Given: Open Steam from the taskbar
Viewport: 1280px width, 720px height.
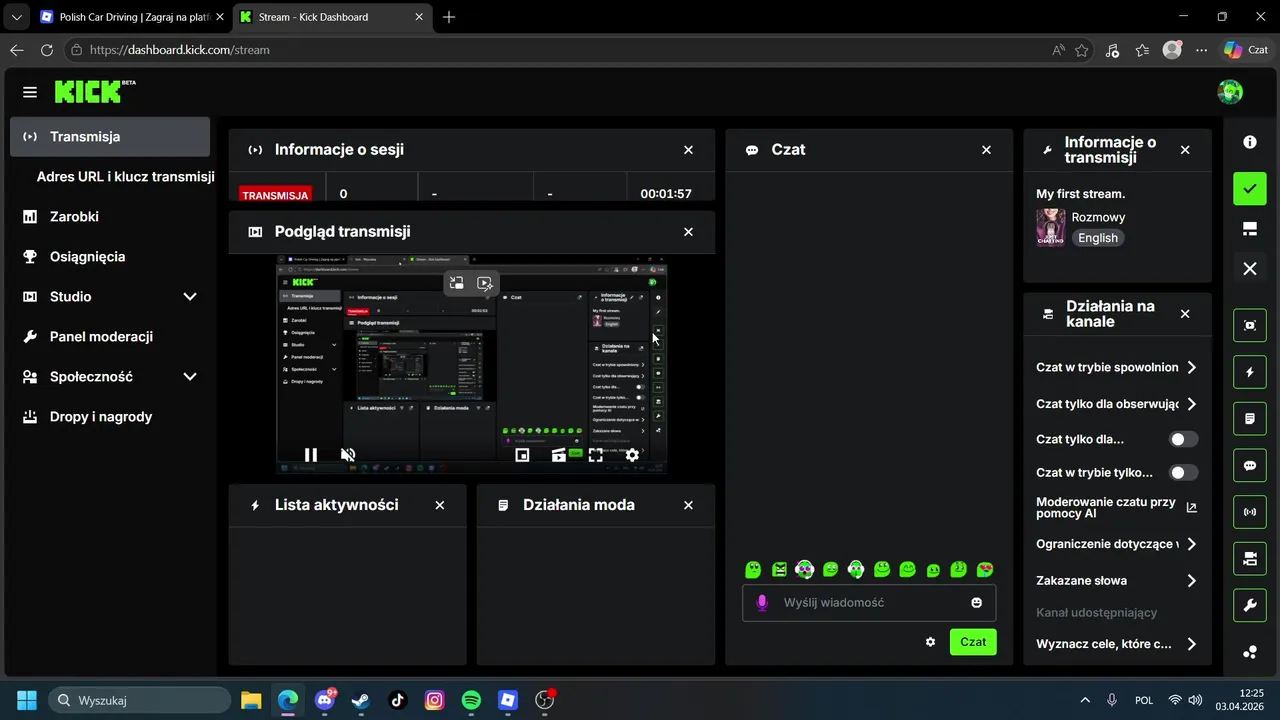Looking at the screenshot, I should coord(360,700).
